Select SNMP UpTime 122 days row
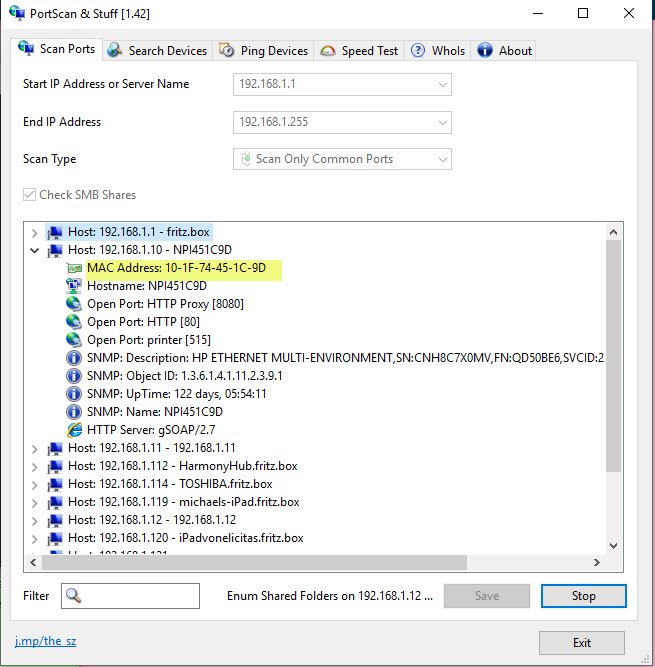 [x=177, y=394]
